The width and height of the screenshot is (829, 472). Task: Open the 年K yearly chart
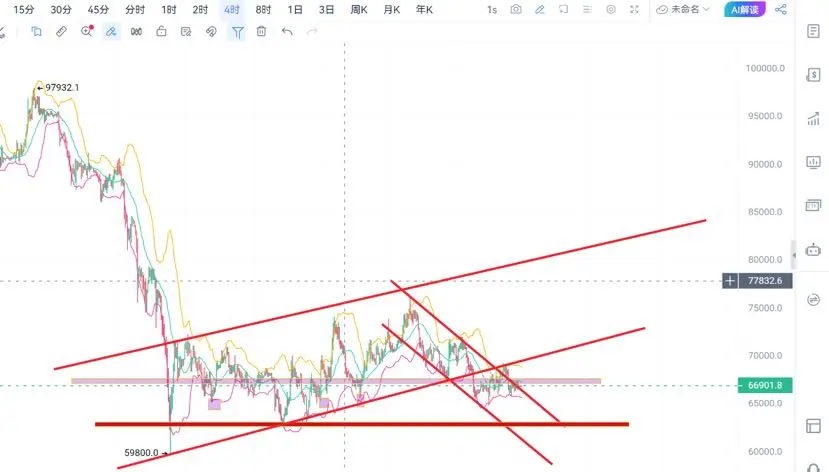[425, 10]
